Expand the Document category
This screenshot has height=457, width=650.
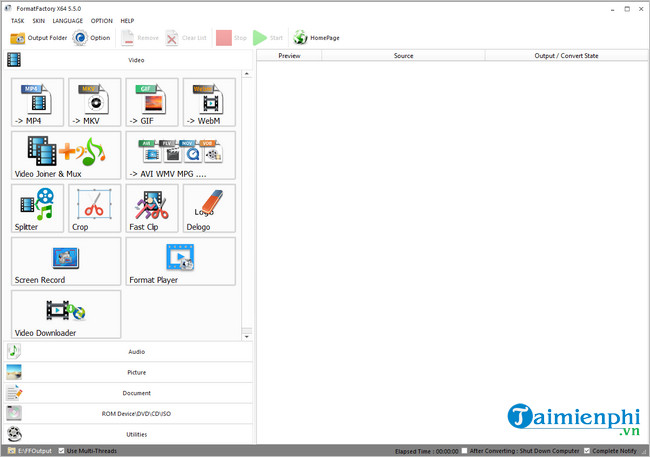pyautogui.click(x=128, y=393)
